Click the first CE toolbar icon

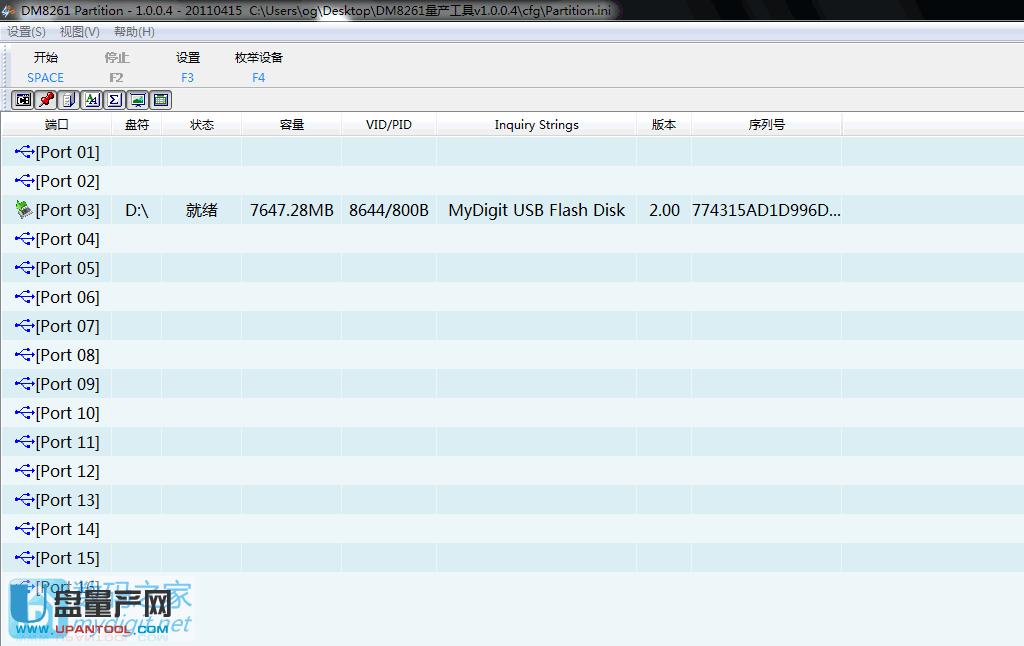tap(22, 100)
